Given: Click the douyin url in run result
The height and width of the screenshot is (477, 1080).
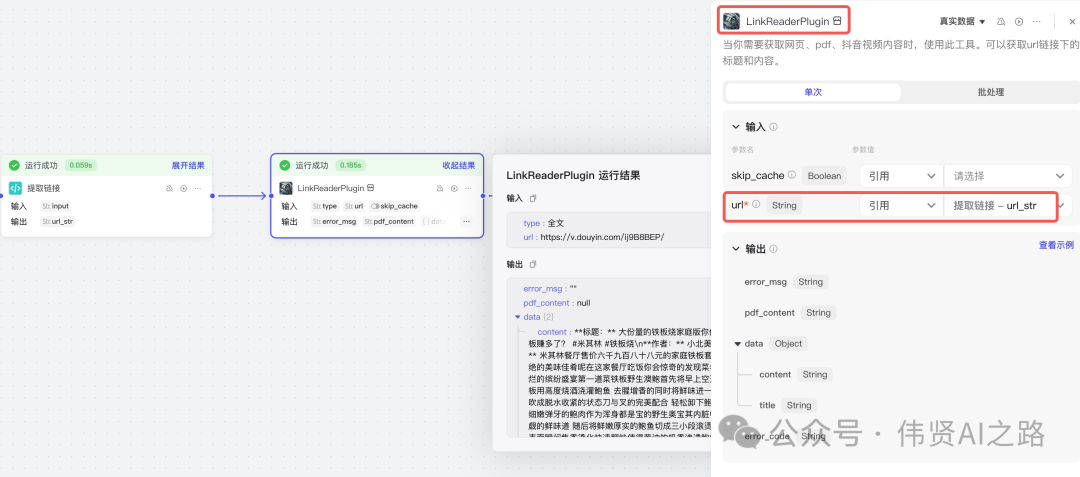Looking at the screenshot, I should tap(603, 237).
